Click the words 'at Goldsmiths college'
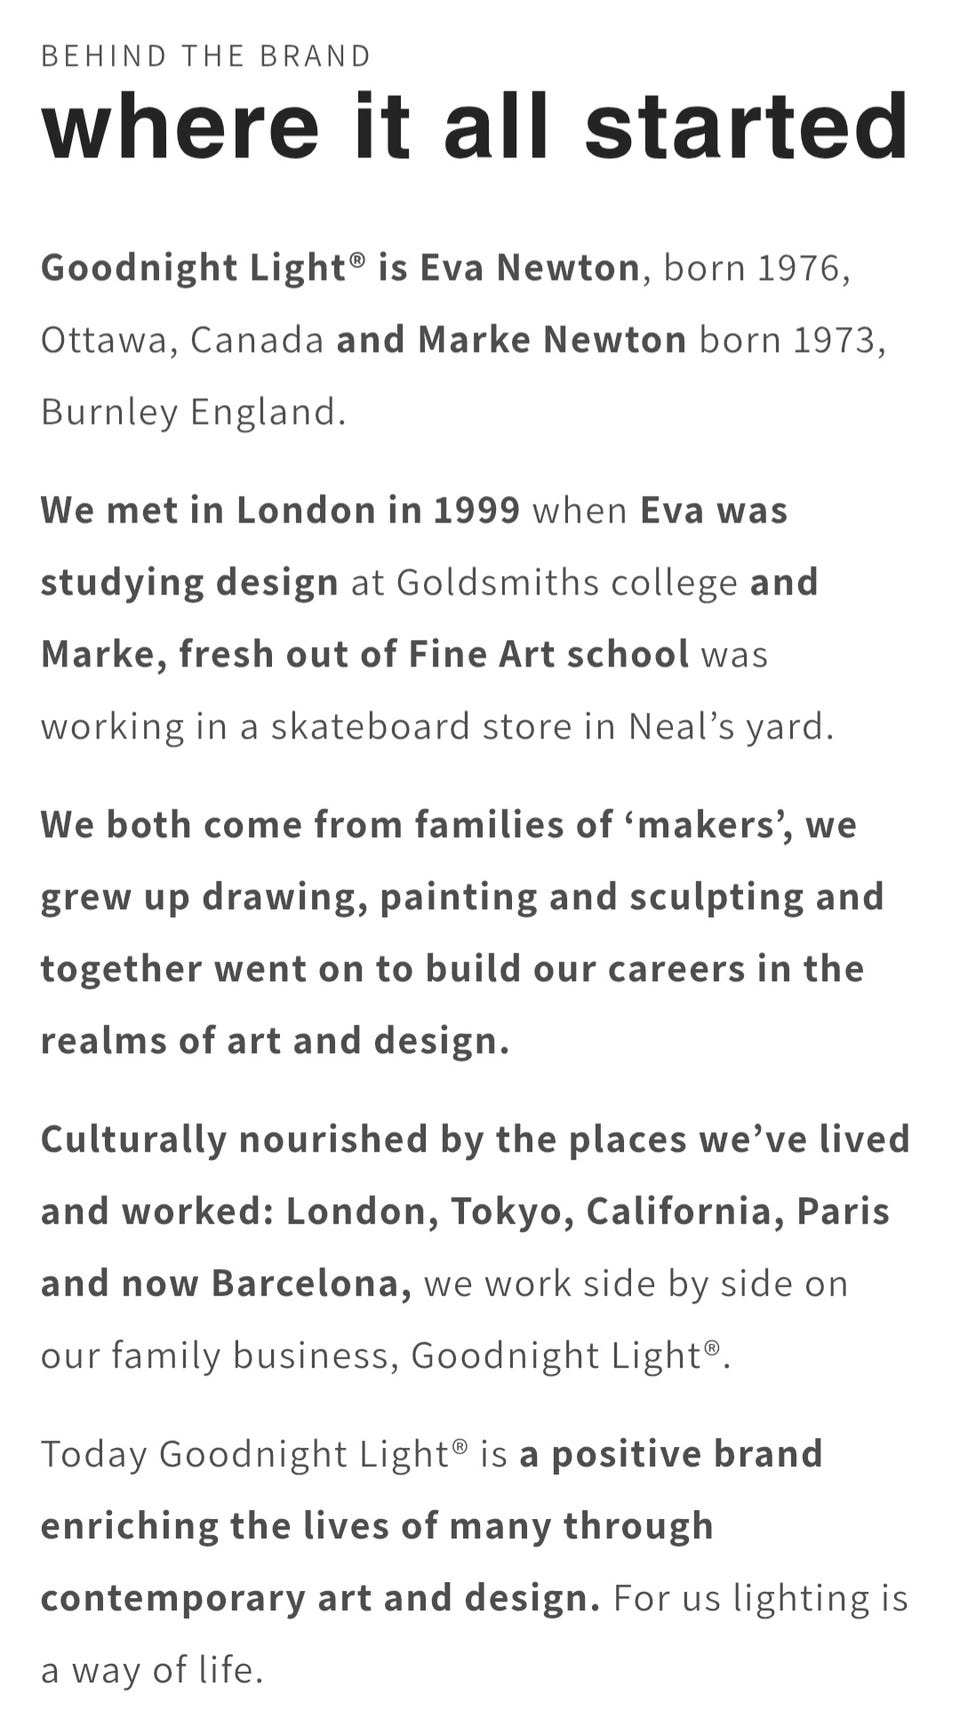 tap(544, 582)
